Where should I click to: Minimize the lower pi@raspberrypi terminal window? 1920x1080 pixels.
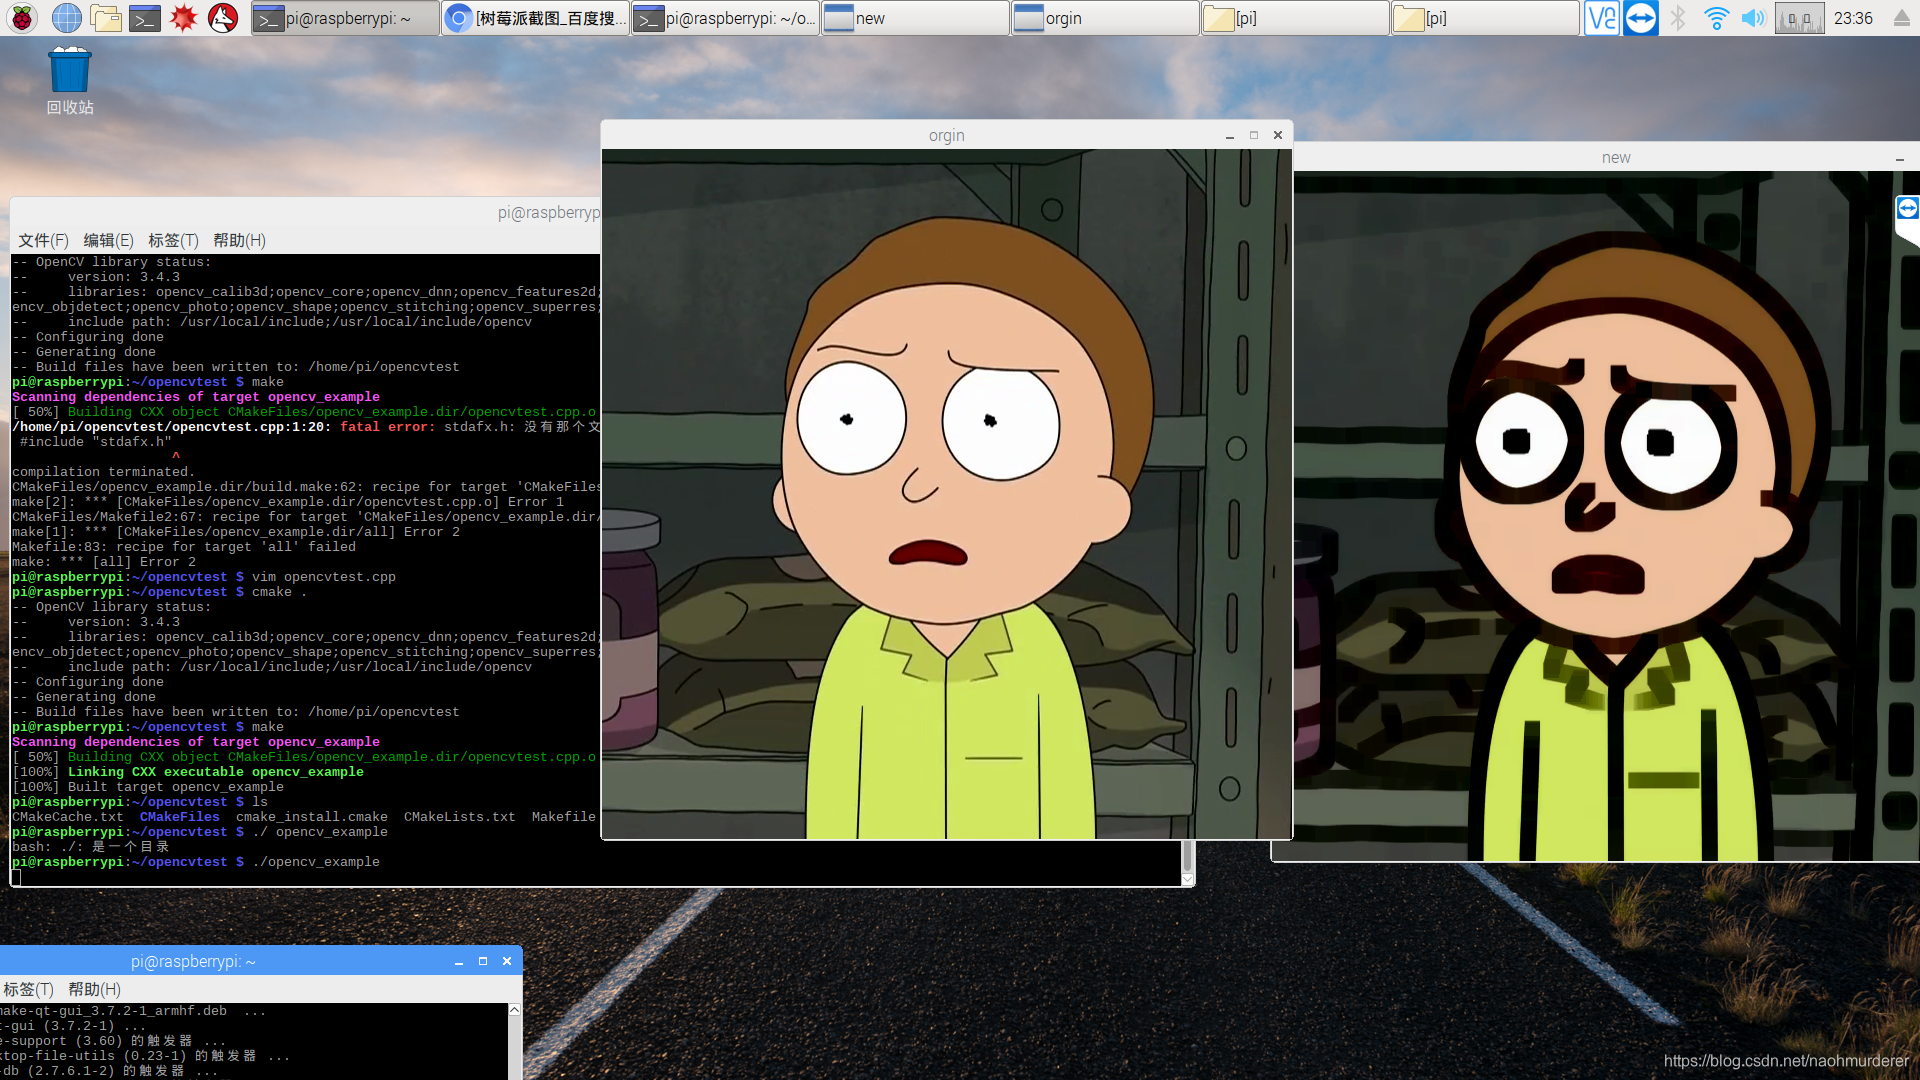pos(459,962)
